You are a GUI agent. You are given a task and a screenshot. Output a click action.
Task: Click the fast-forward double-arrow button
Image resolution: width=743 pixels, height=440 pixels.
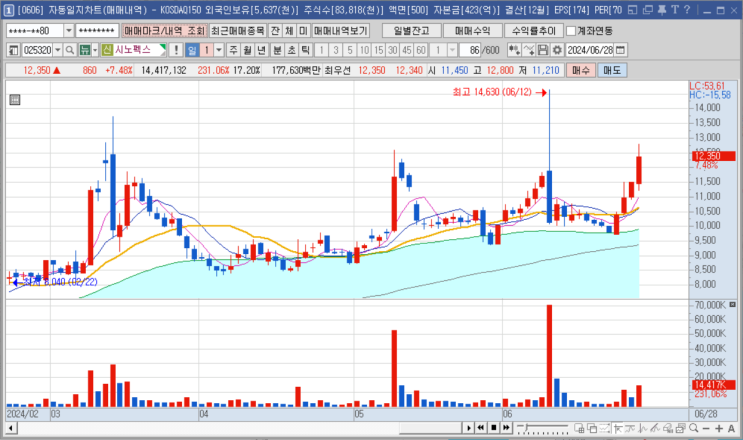[507, 428]
